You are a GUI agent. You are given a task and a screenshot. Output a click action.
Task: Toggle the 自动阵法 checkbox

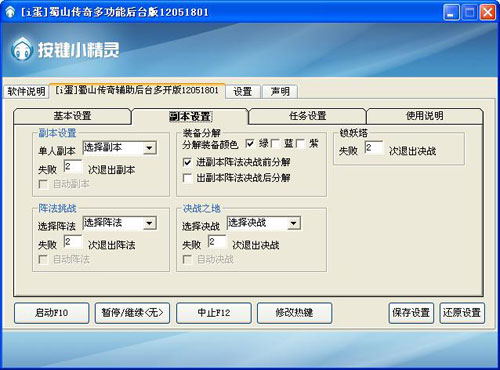coord(43,259)
